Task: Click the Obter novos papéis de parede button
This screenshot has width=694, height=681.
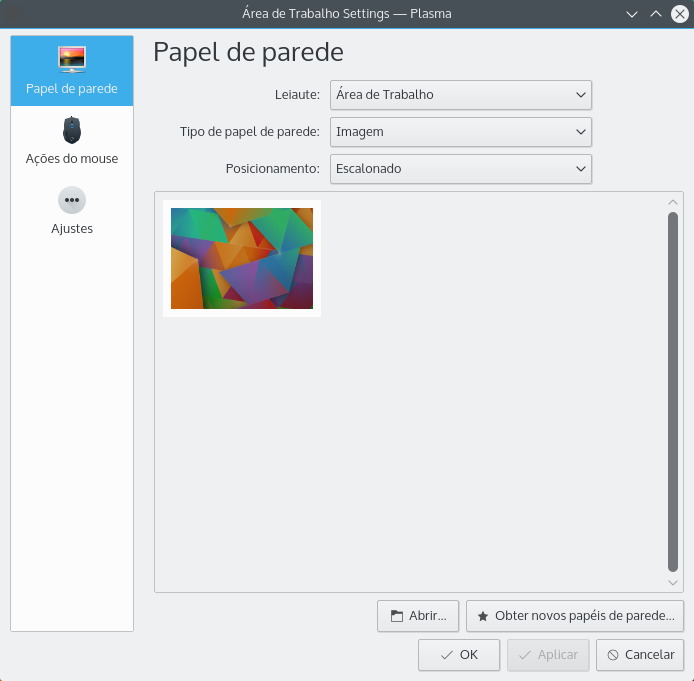Action: pyautogui.click(x=575, y=616)
